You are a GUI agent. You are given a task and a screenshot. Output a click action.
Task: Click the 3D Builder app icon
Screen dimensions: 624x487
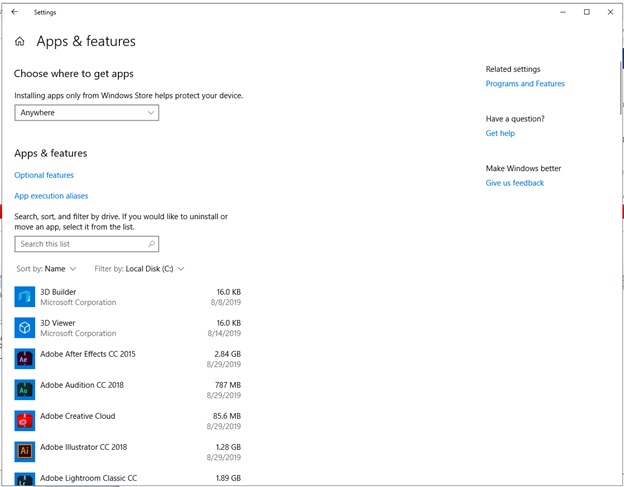(25, 297)
